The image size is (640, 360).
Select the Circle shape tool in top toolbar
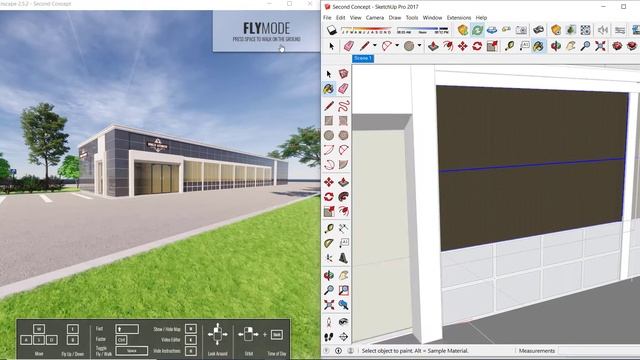(409, 46)
